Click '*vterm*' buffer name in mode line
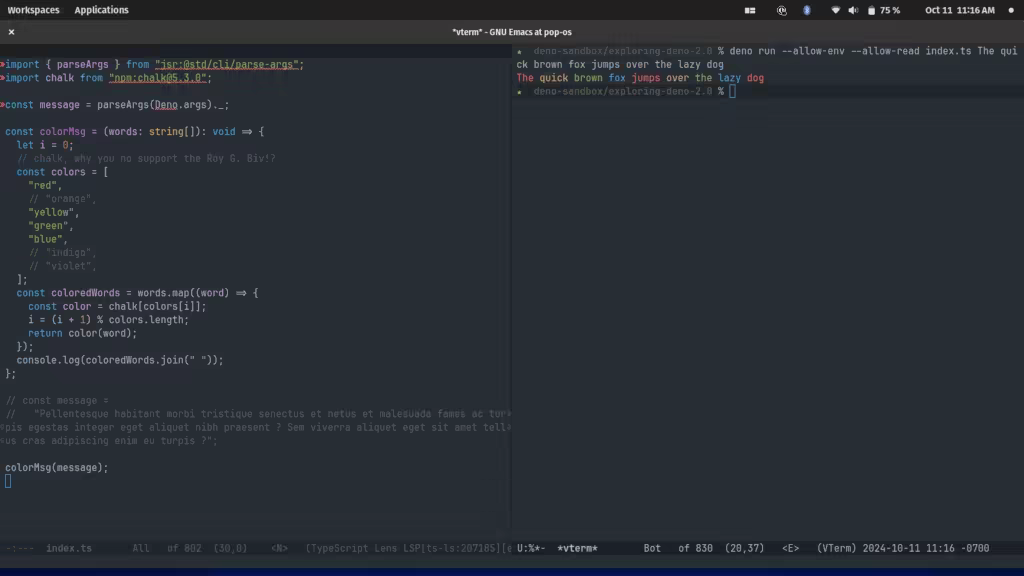1024x576 pixels. [x=577, y=548]
